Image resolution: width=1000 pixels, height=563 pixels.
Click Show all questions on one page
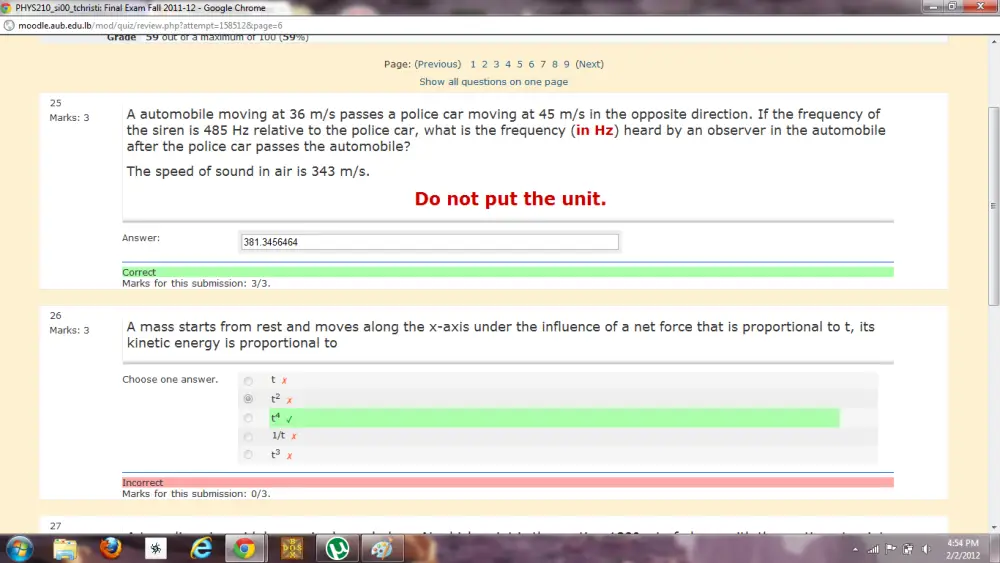(x=494, y=82)
